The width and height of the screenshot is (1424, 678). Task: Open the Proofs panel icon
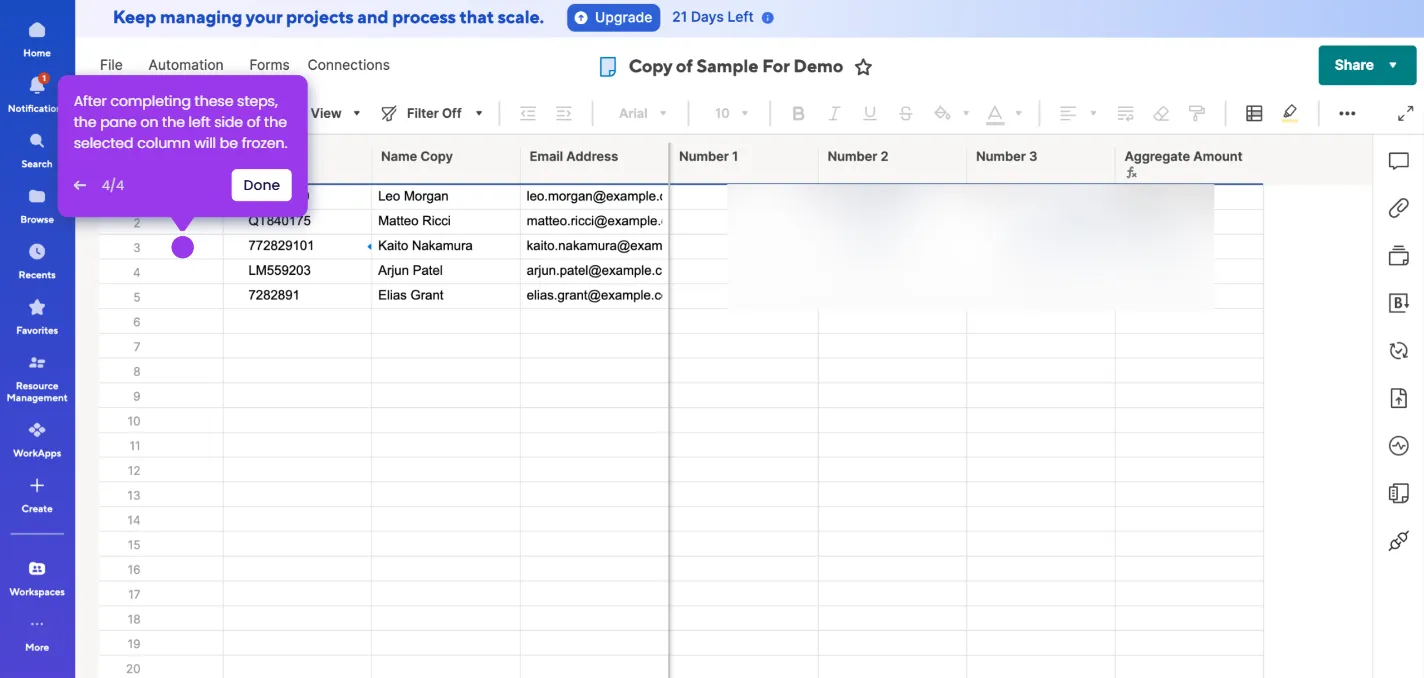[x=1399, y=256]
